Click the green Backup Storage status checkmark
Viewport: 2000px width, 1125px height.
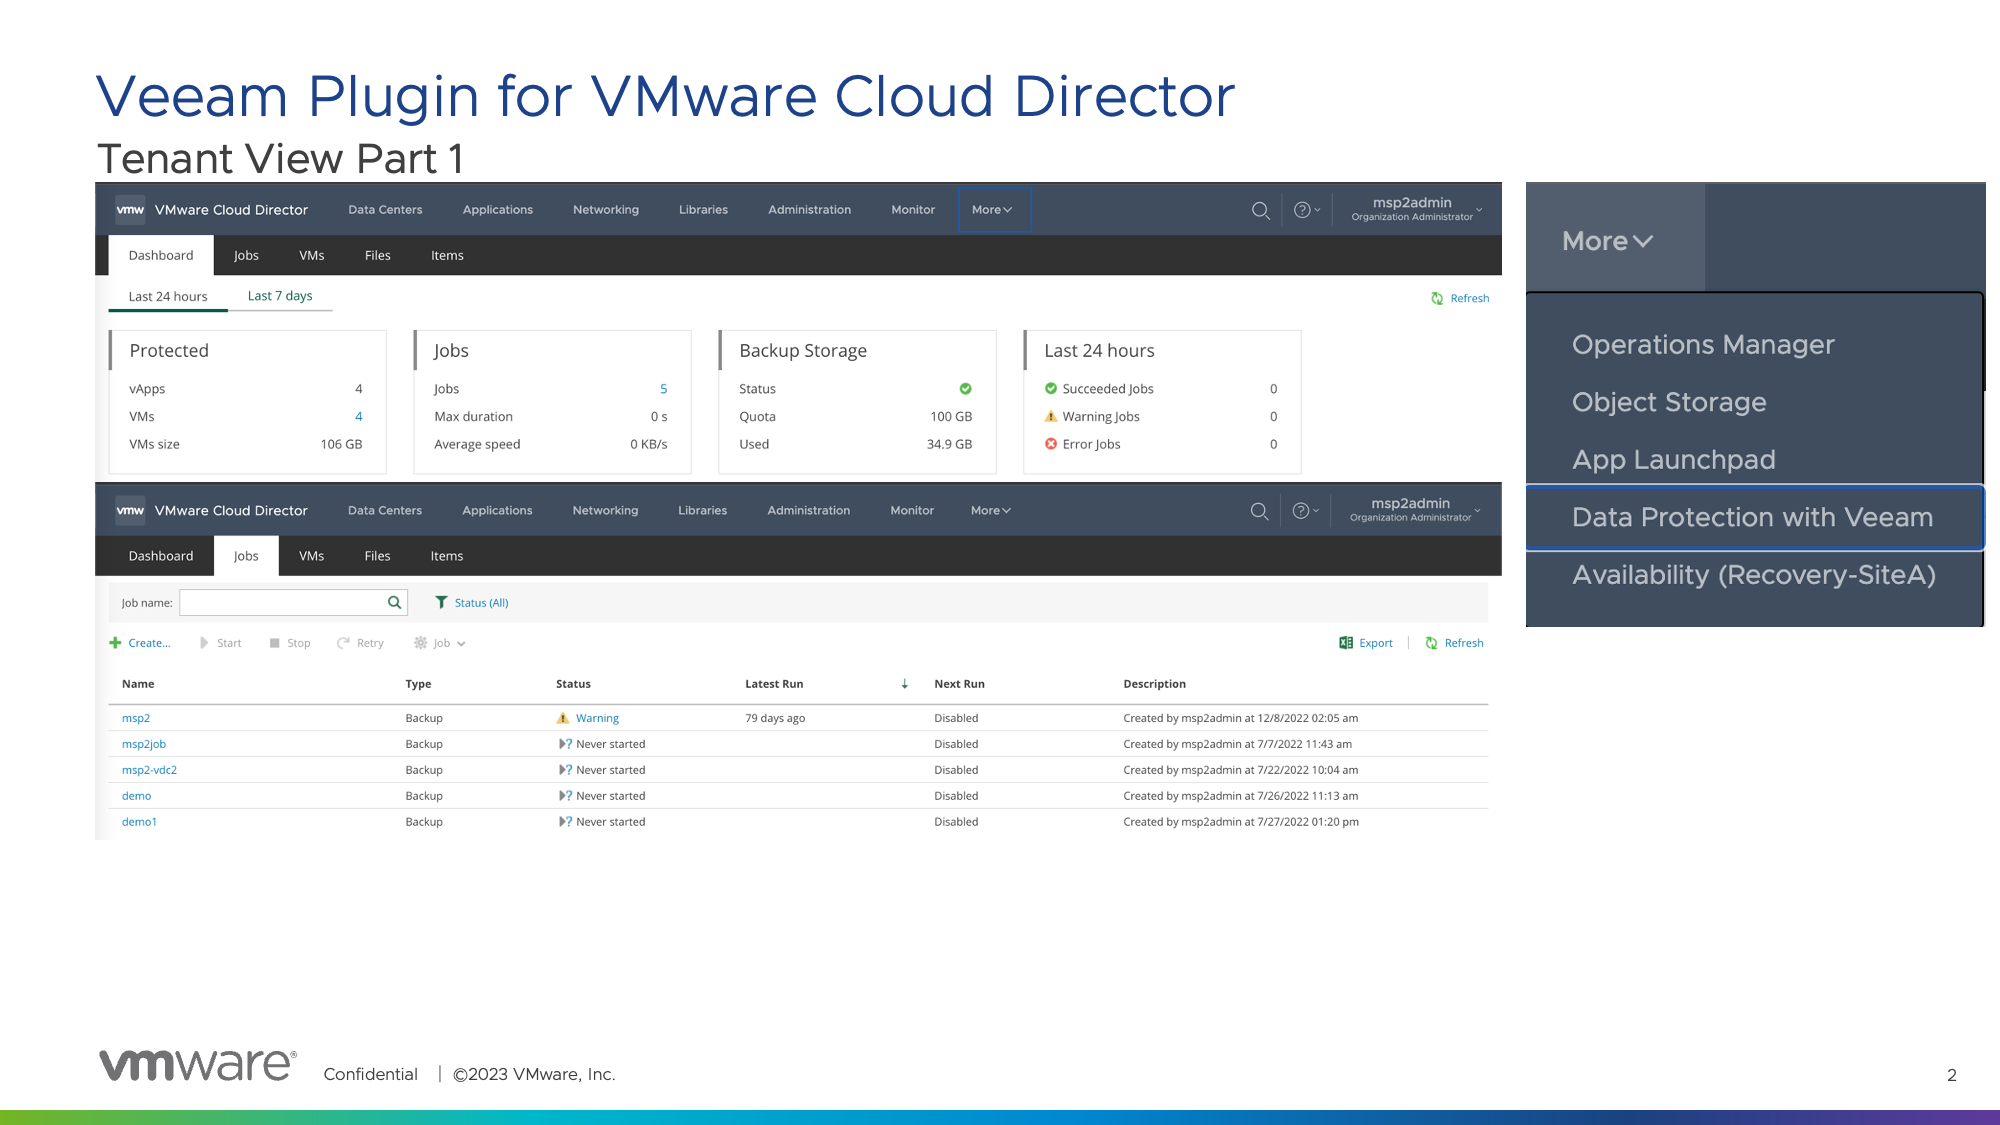tap(965, 389)
